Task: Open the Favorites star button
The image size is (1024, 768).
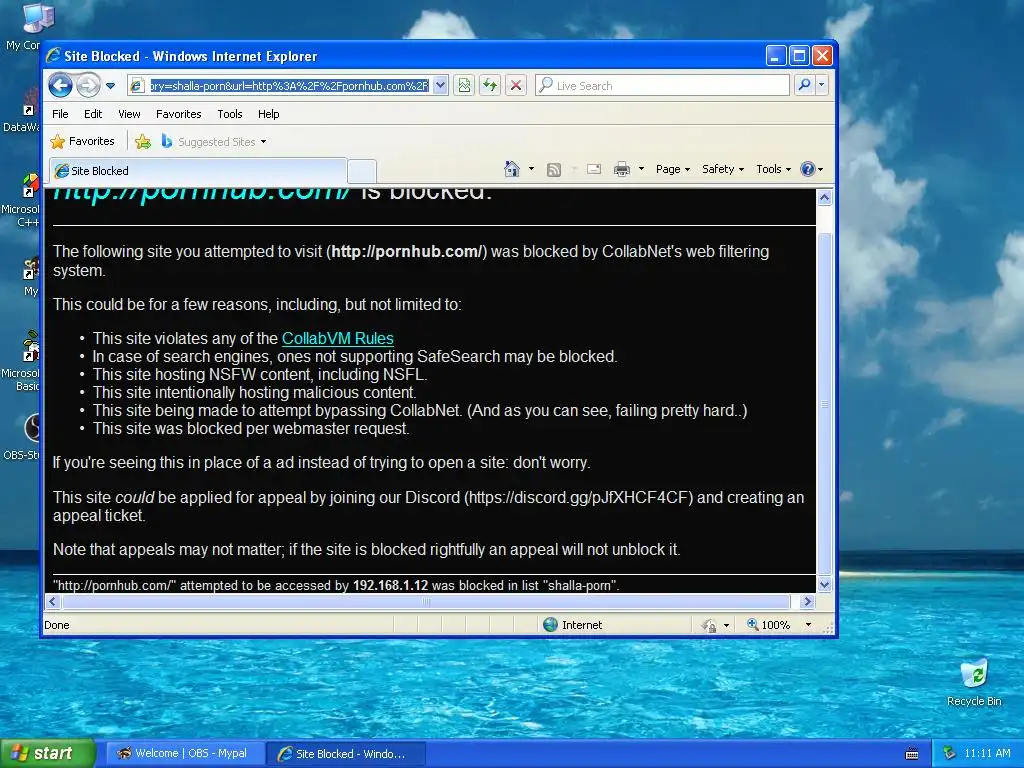Action: coord(83,141)
